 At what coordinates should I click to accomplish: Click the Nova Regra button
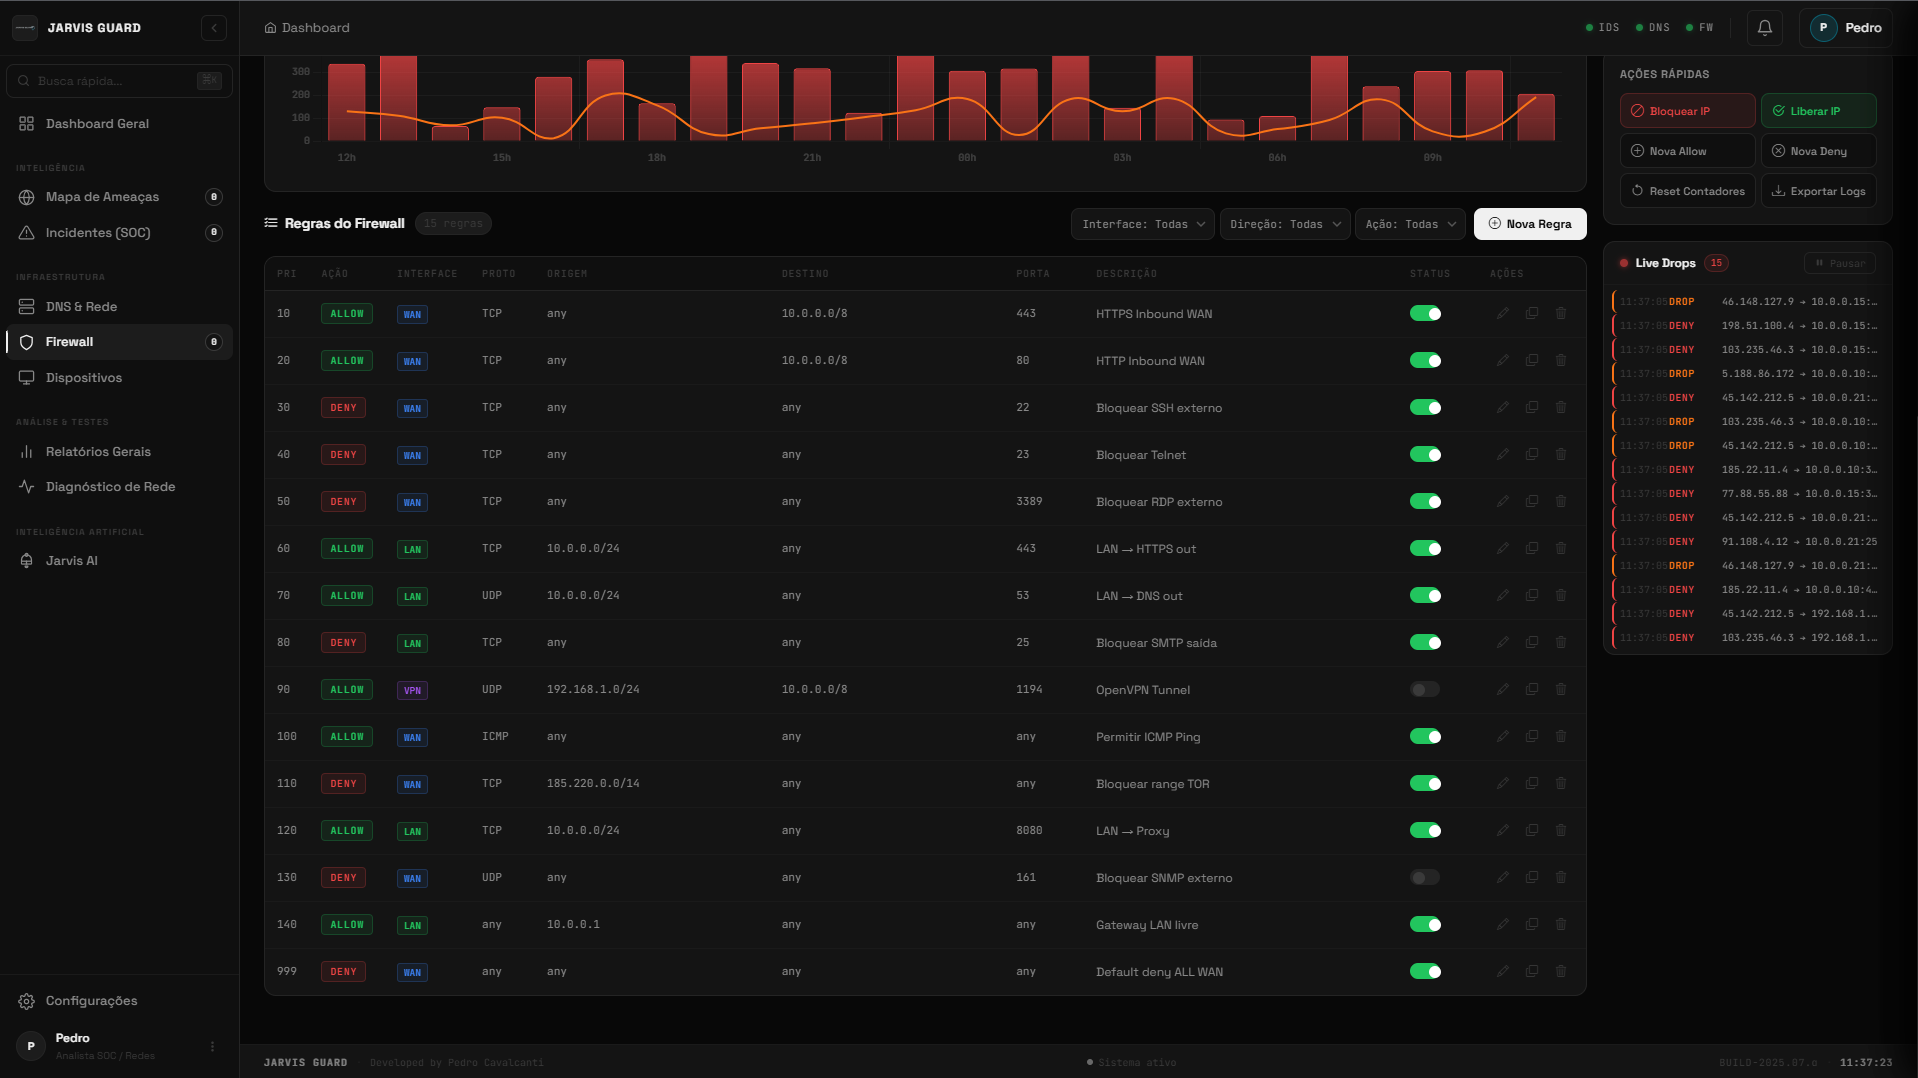1529,223
